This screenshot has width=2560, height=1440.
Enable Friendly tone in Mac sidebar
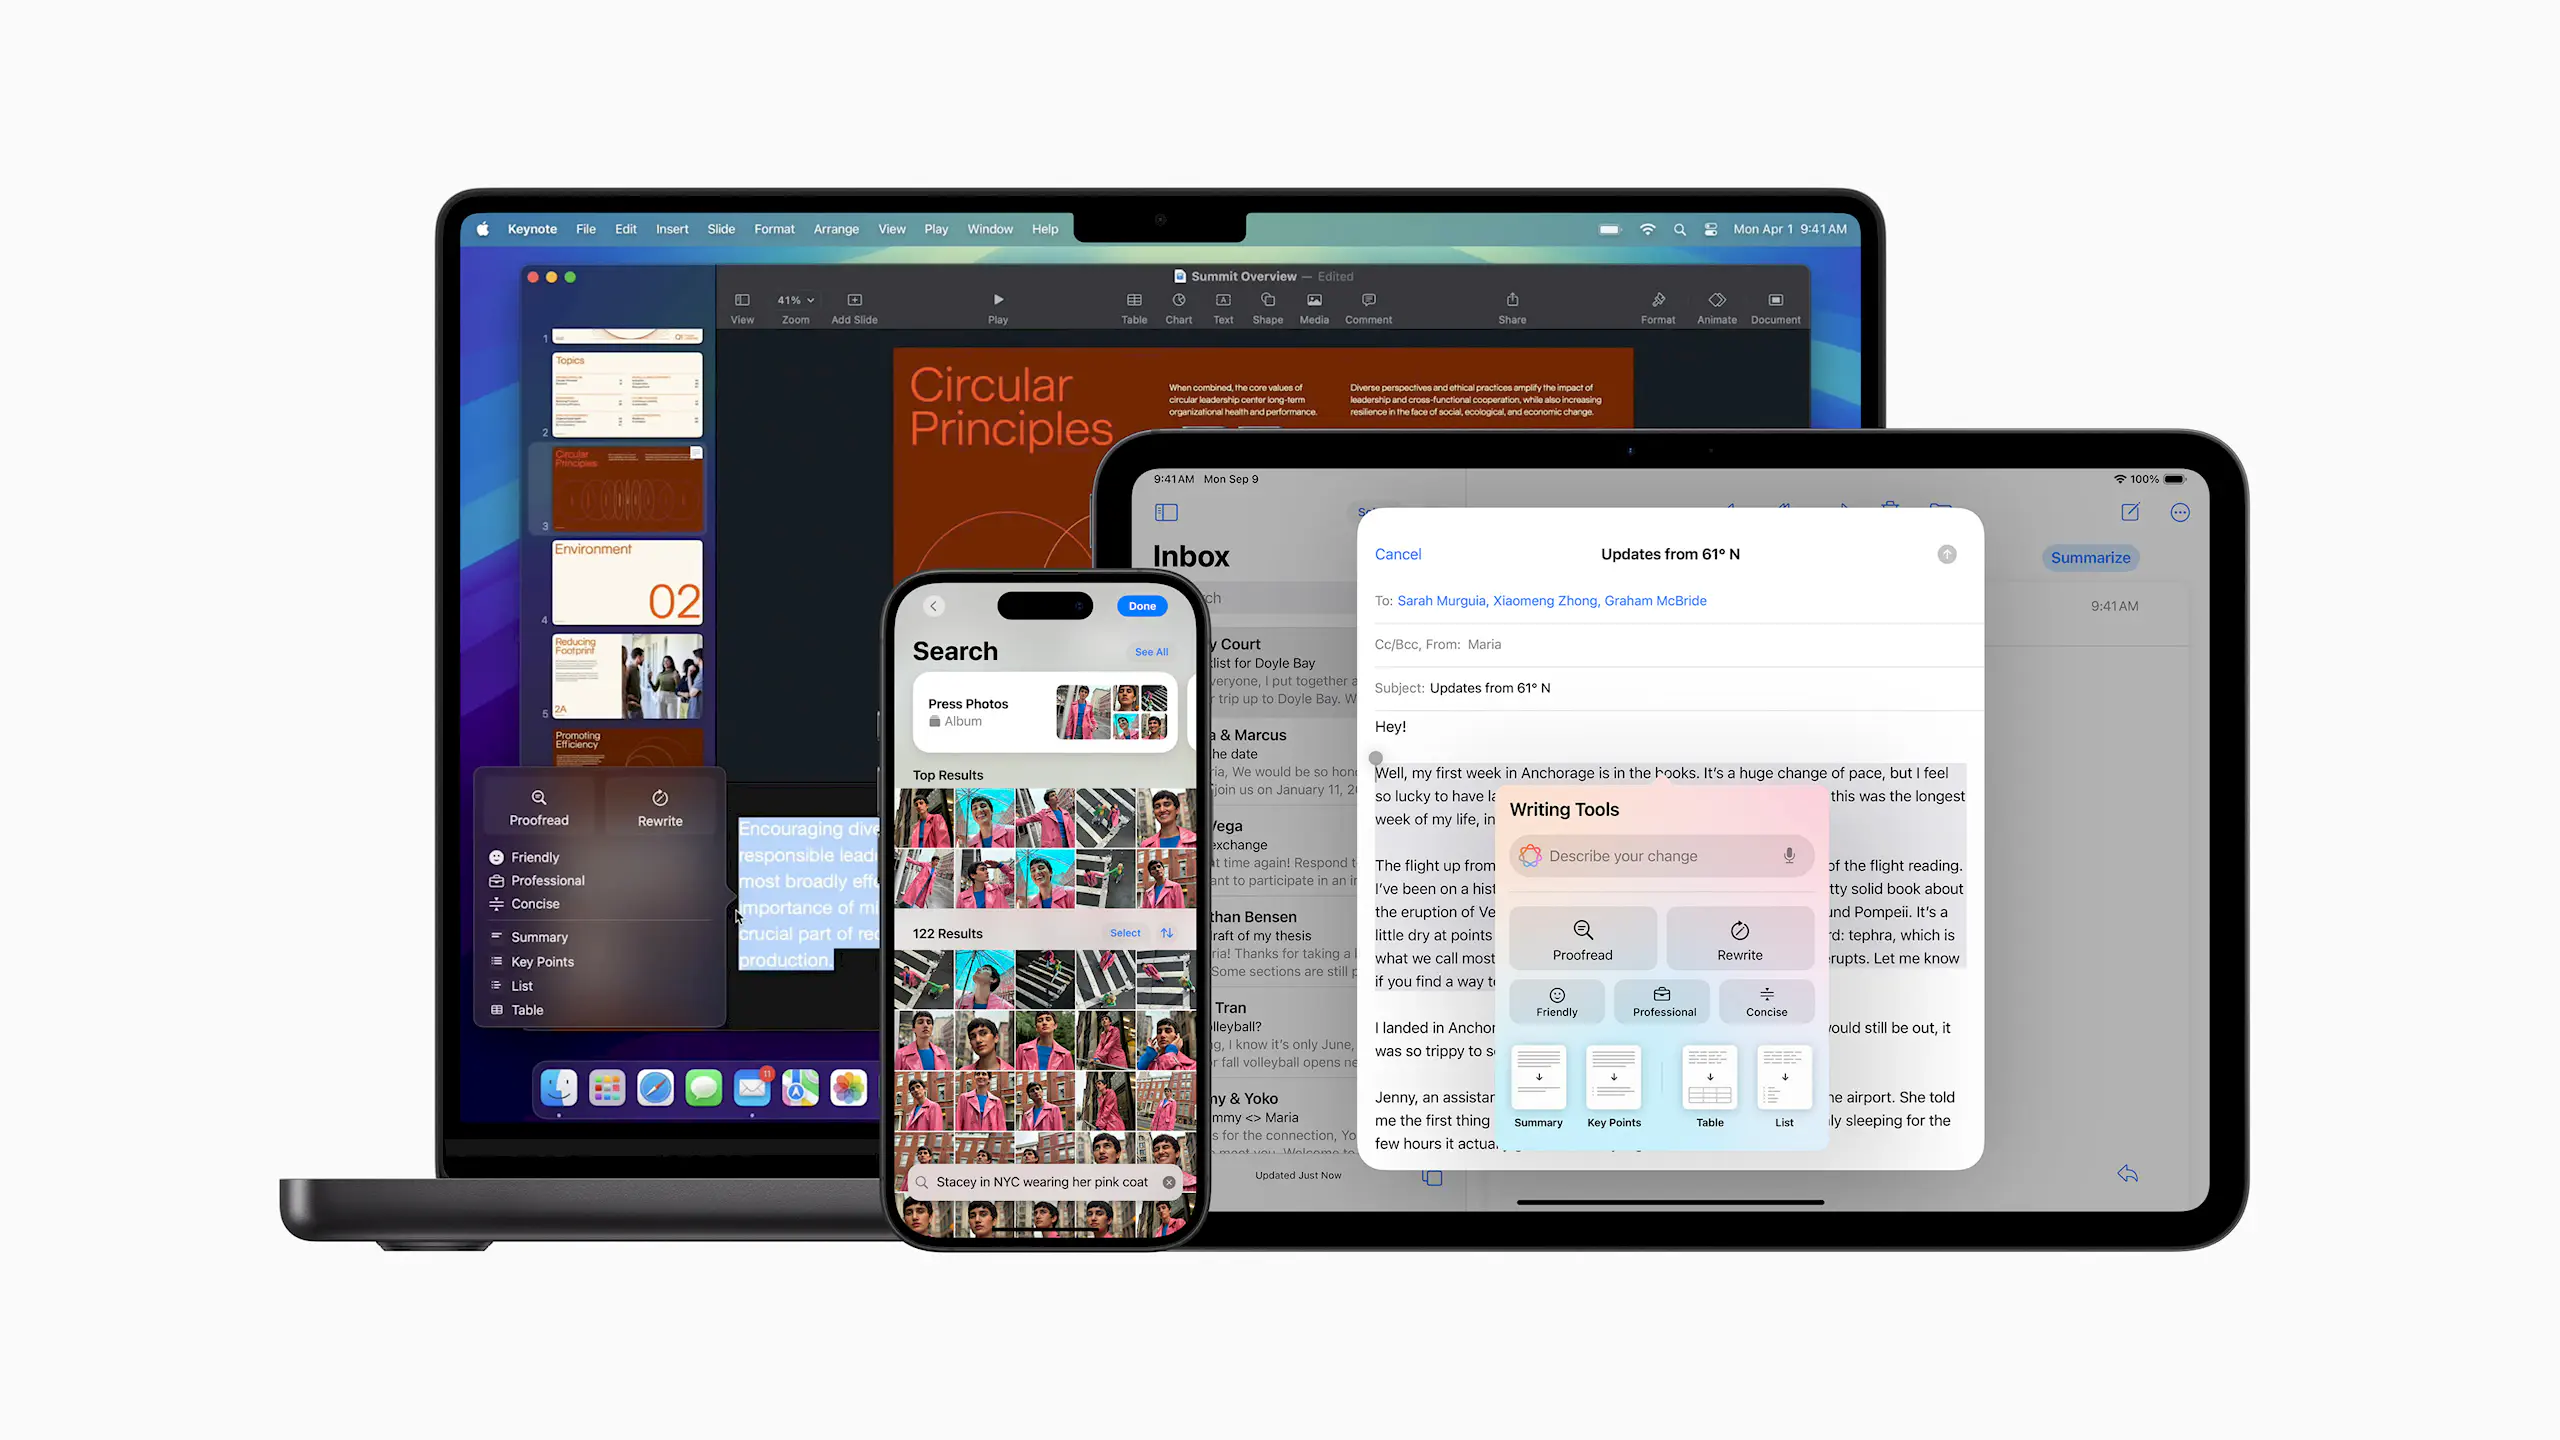click(x=535, y=856)
